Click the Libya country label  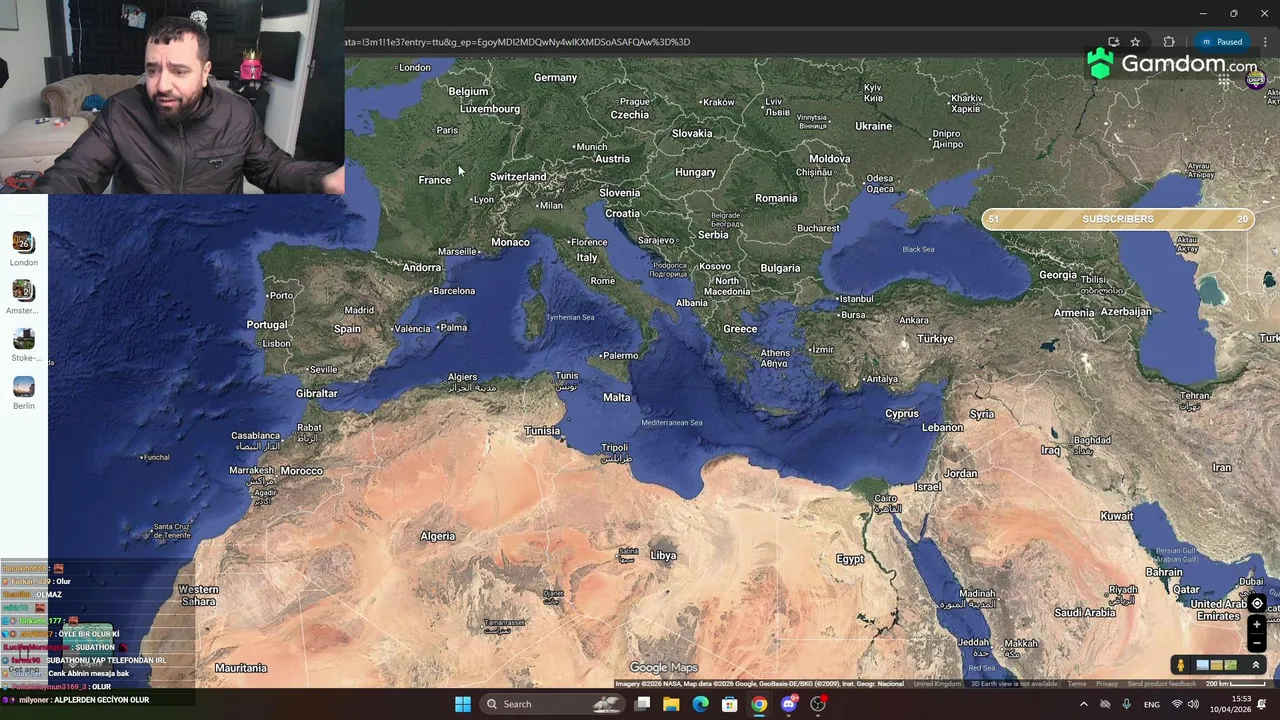(663, 555)
